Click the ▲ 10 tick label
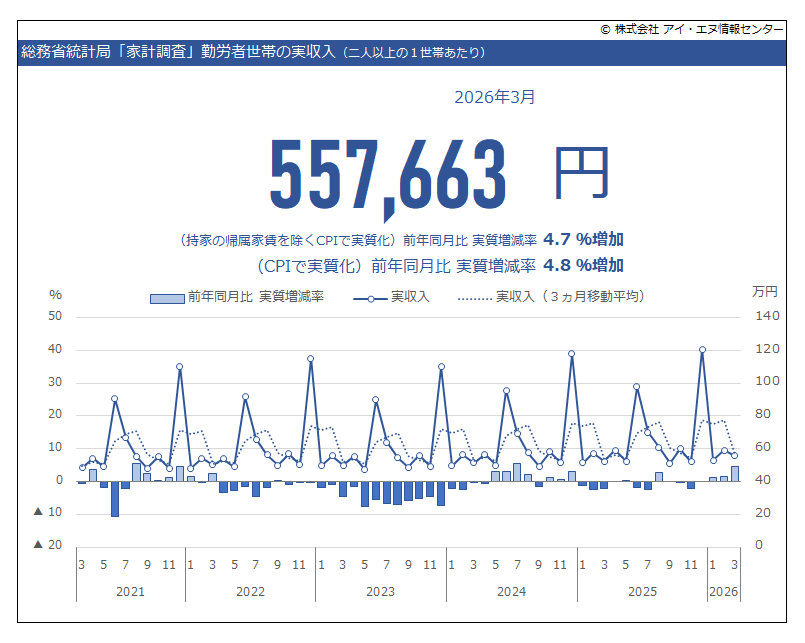This screenshot has width=805, height=643. (x=48, y=512)
